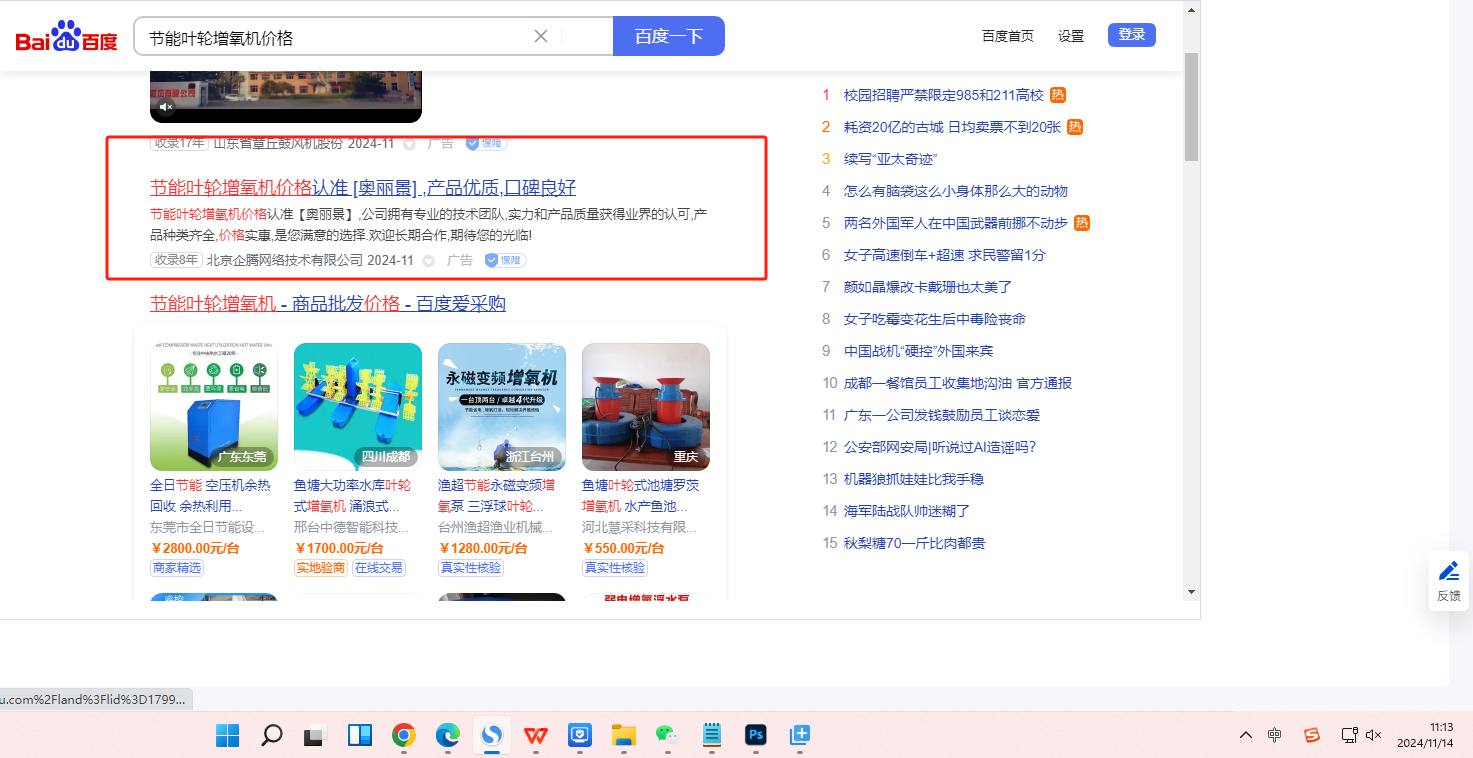Click the Baidu logo
Viewport: 1473px width, 758px height.
66,37
